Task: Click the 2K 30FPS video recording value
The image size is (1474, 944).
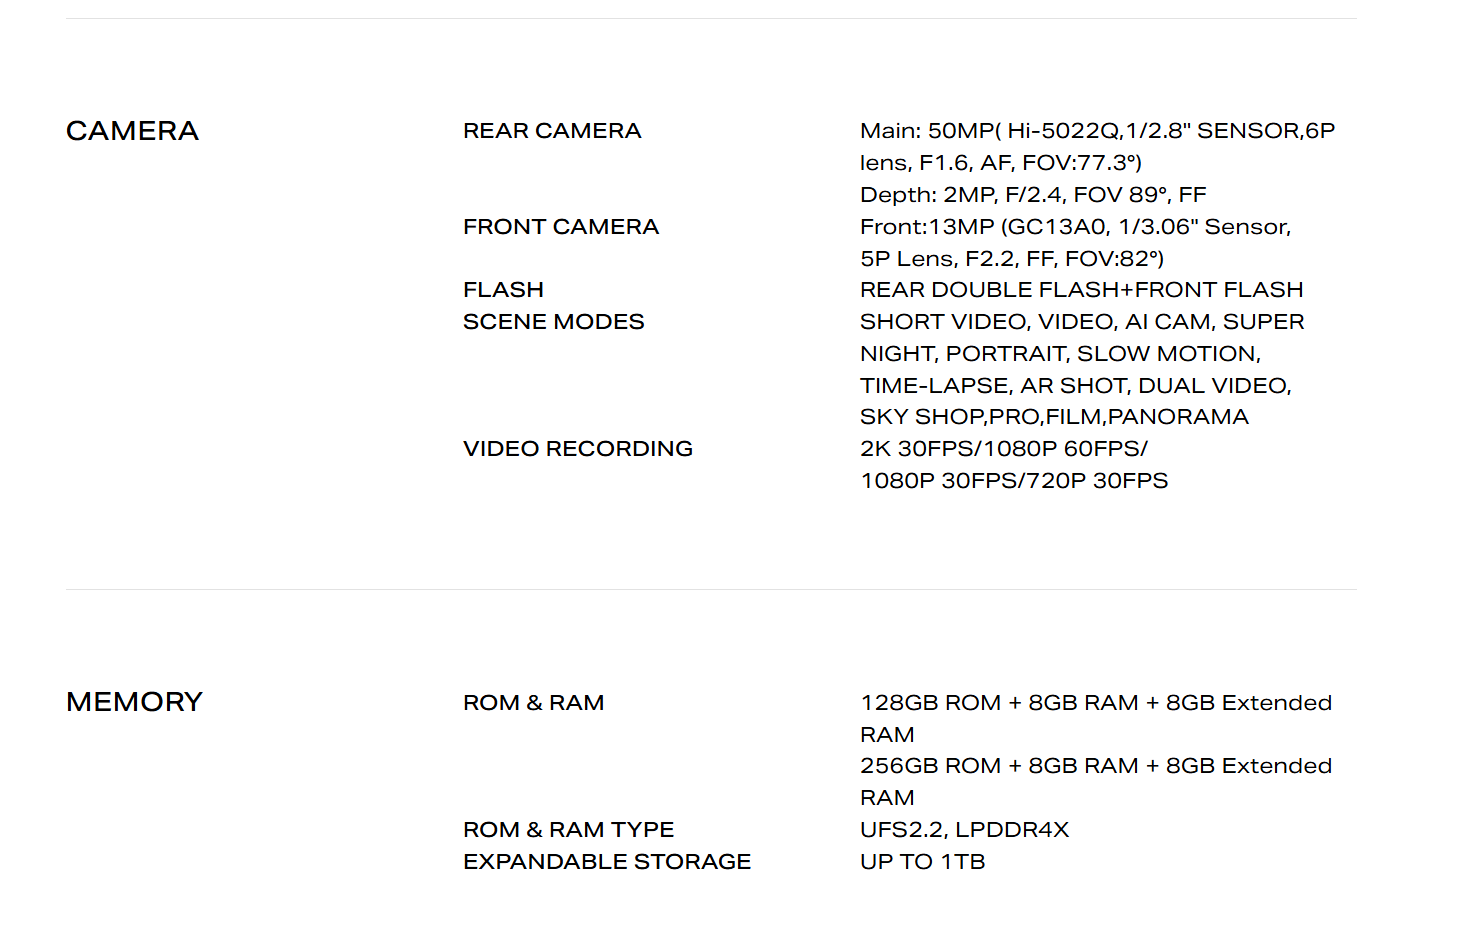Action: pos(1014,465)
